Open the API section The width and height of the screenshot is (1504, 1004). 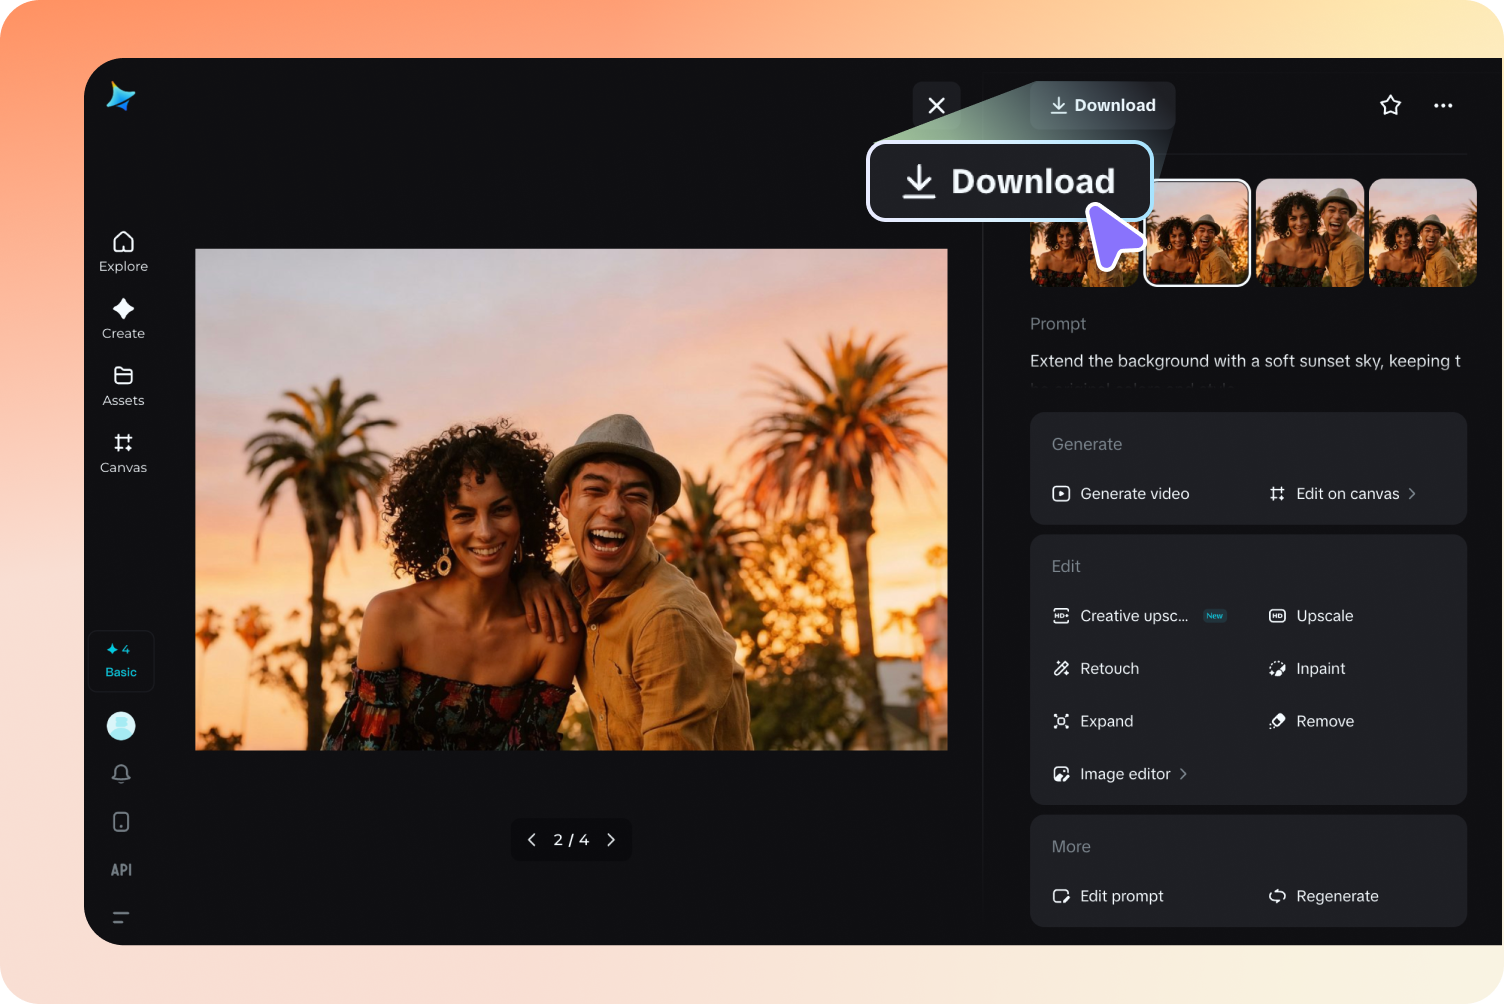tap(121, 869)
